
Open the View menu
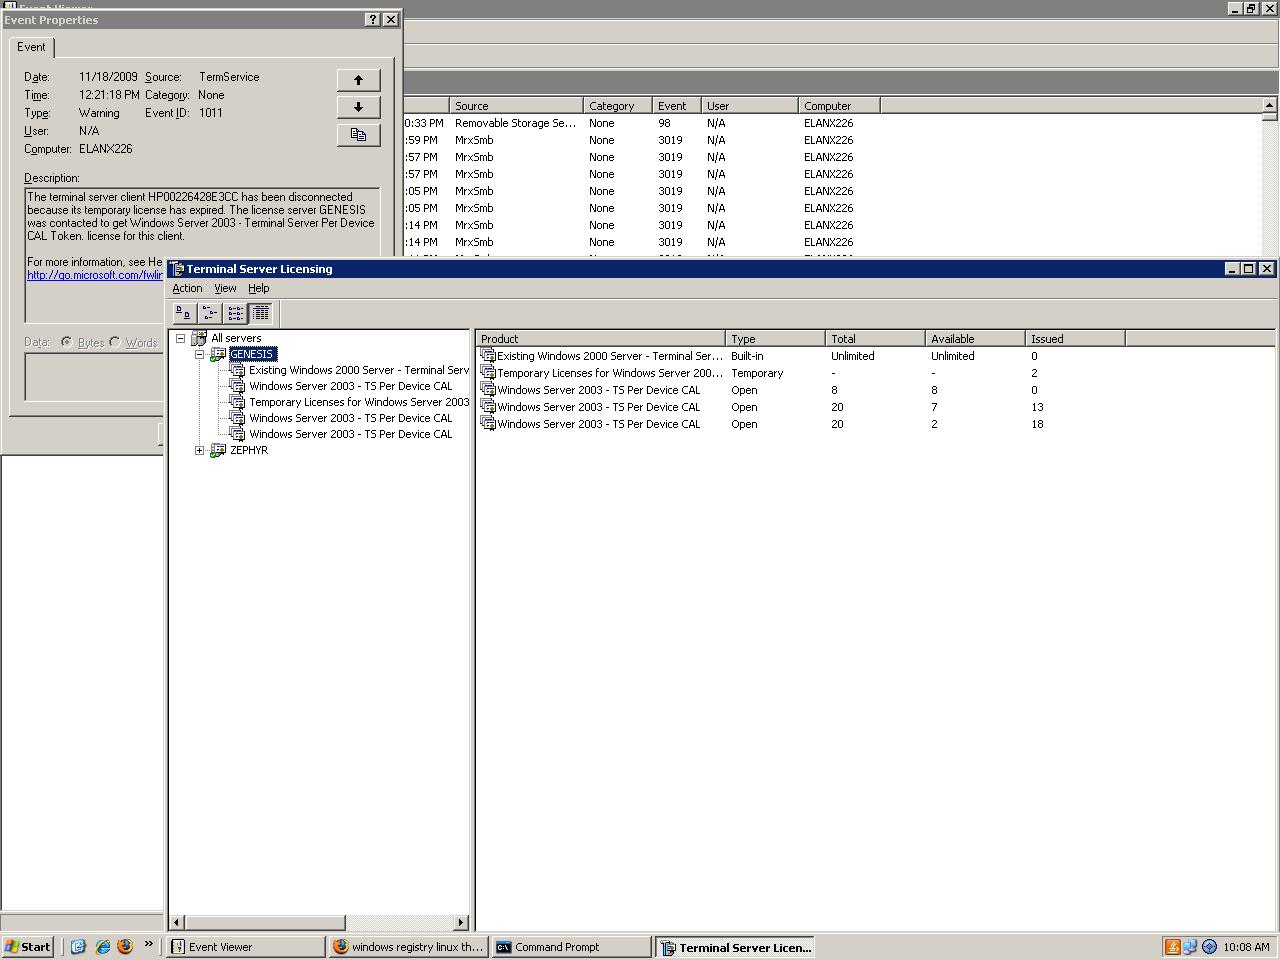tap(225, 288)
